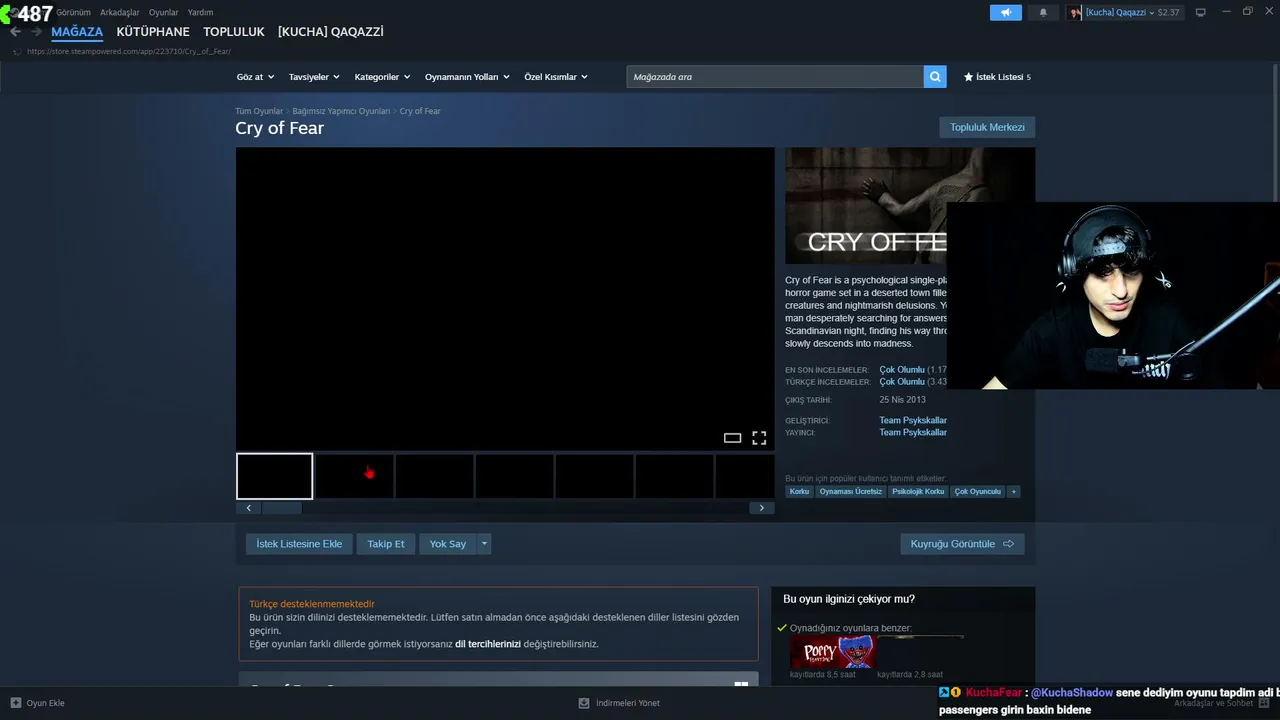Expand the Özel Kısımlar dropdown

pos(556,77)
